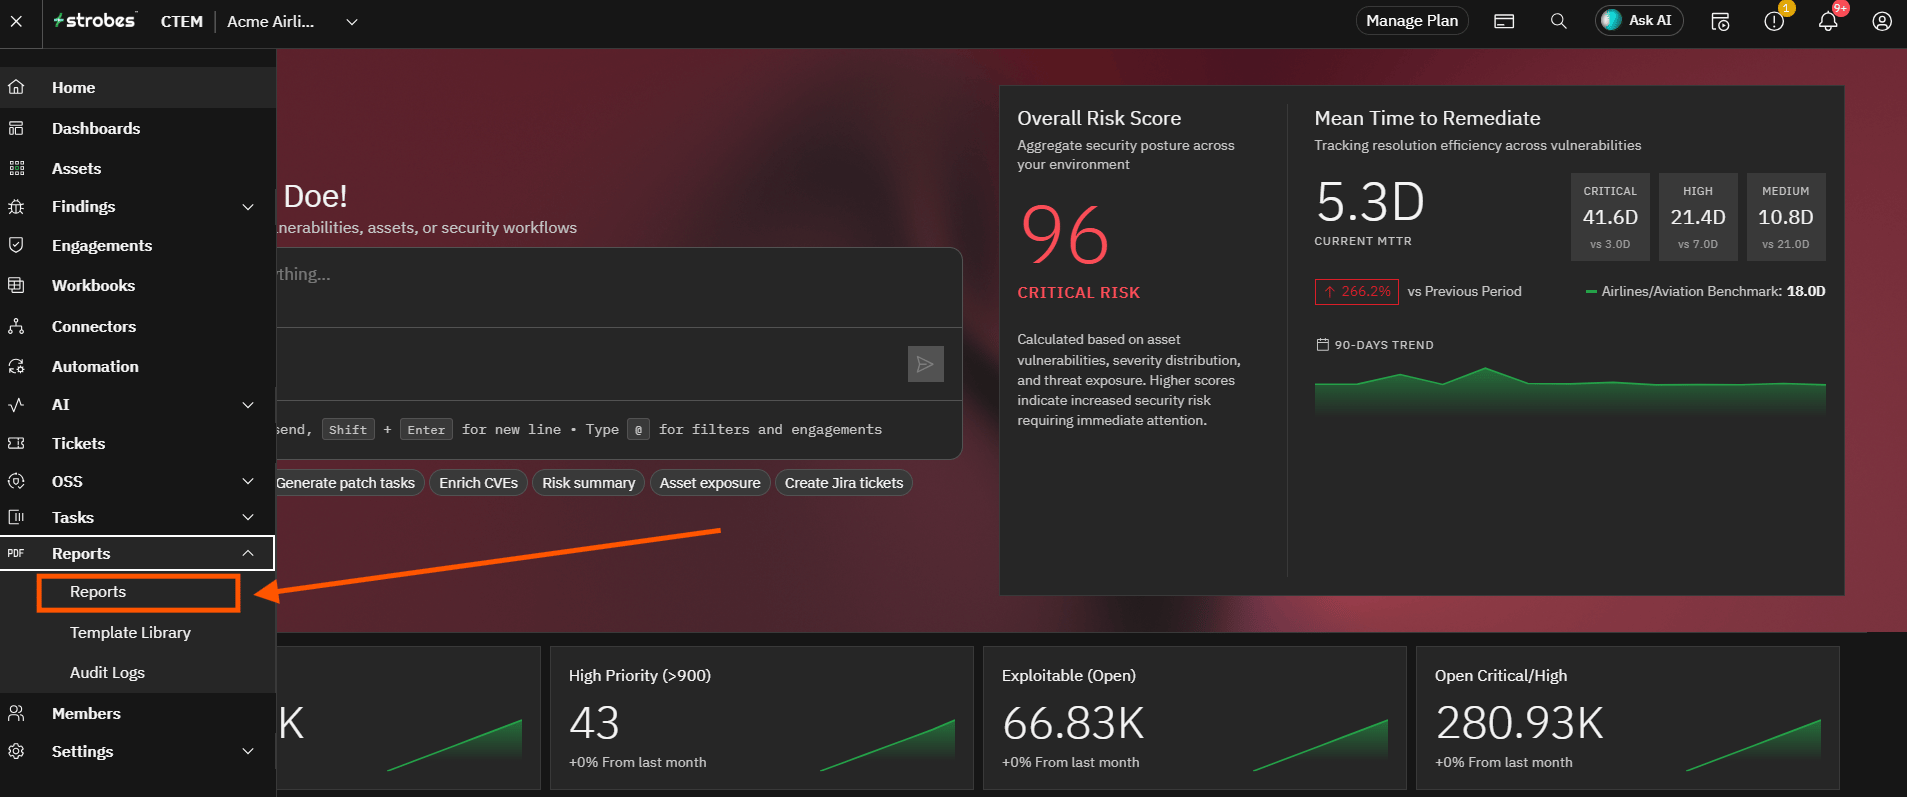
Task: Open the Ask AI assistant
Action: pyautogui.click(x=1638, y=21)
